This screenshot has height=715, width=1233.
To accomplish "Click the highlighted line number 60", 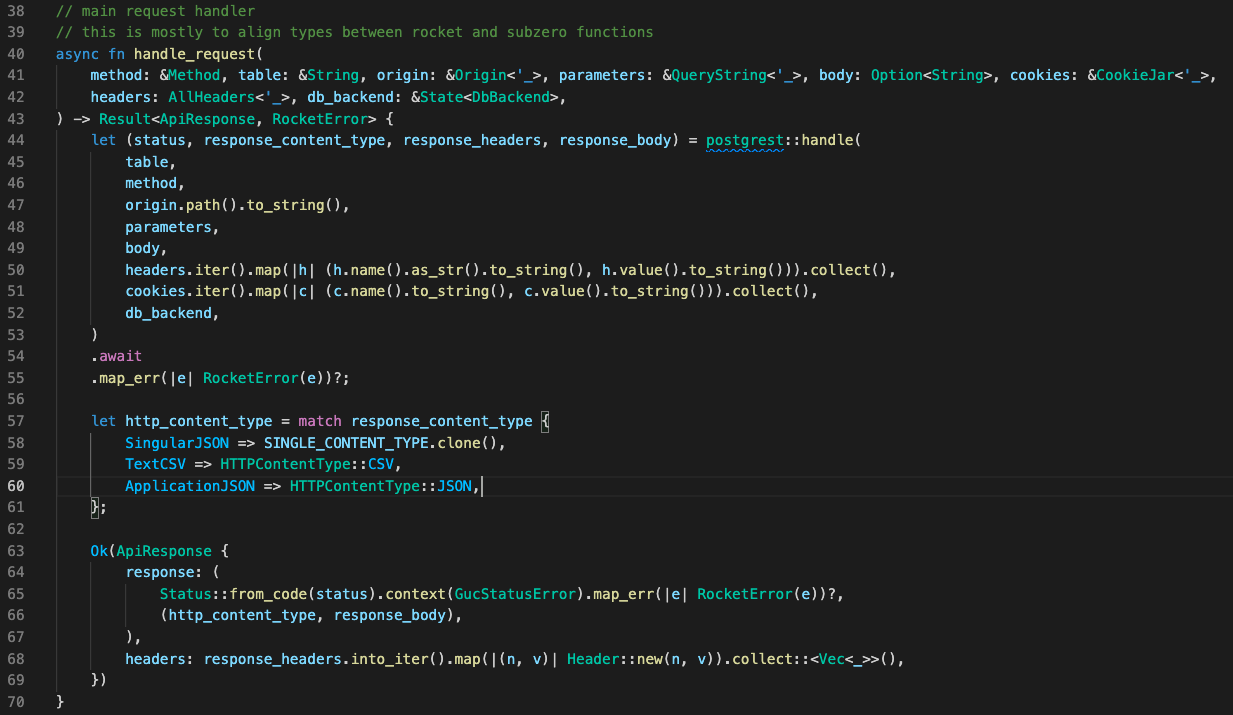I will 15,486.
